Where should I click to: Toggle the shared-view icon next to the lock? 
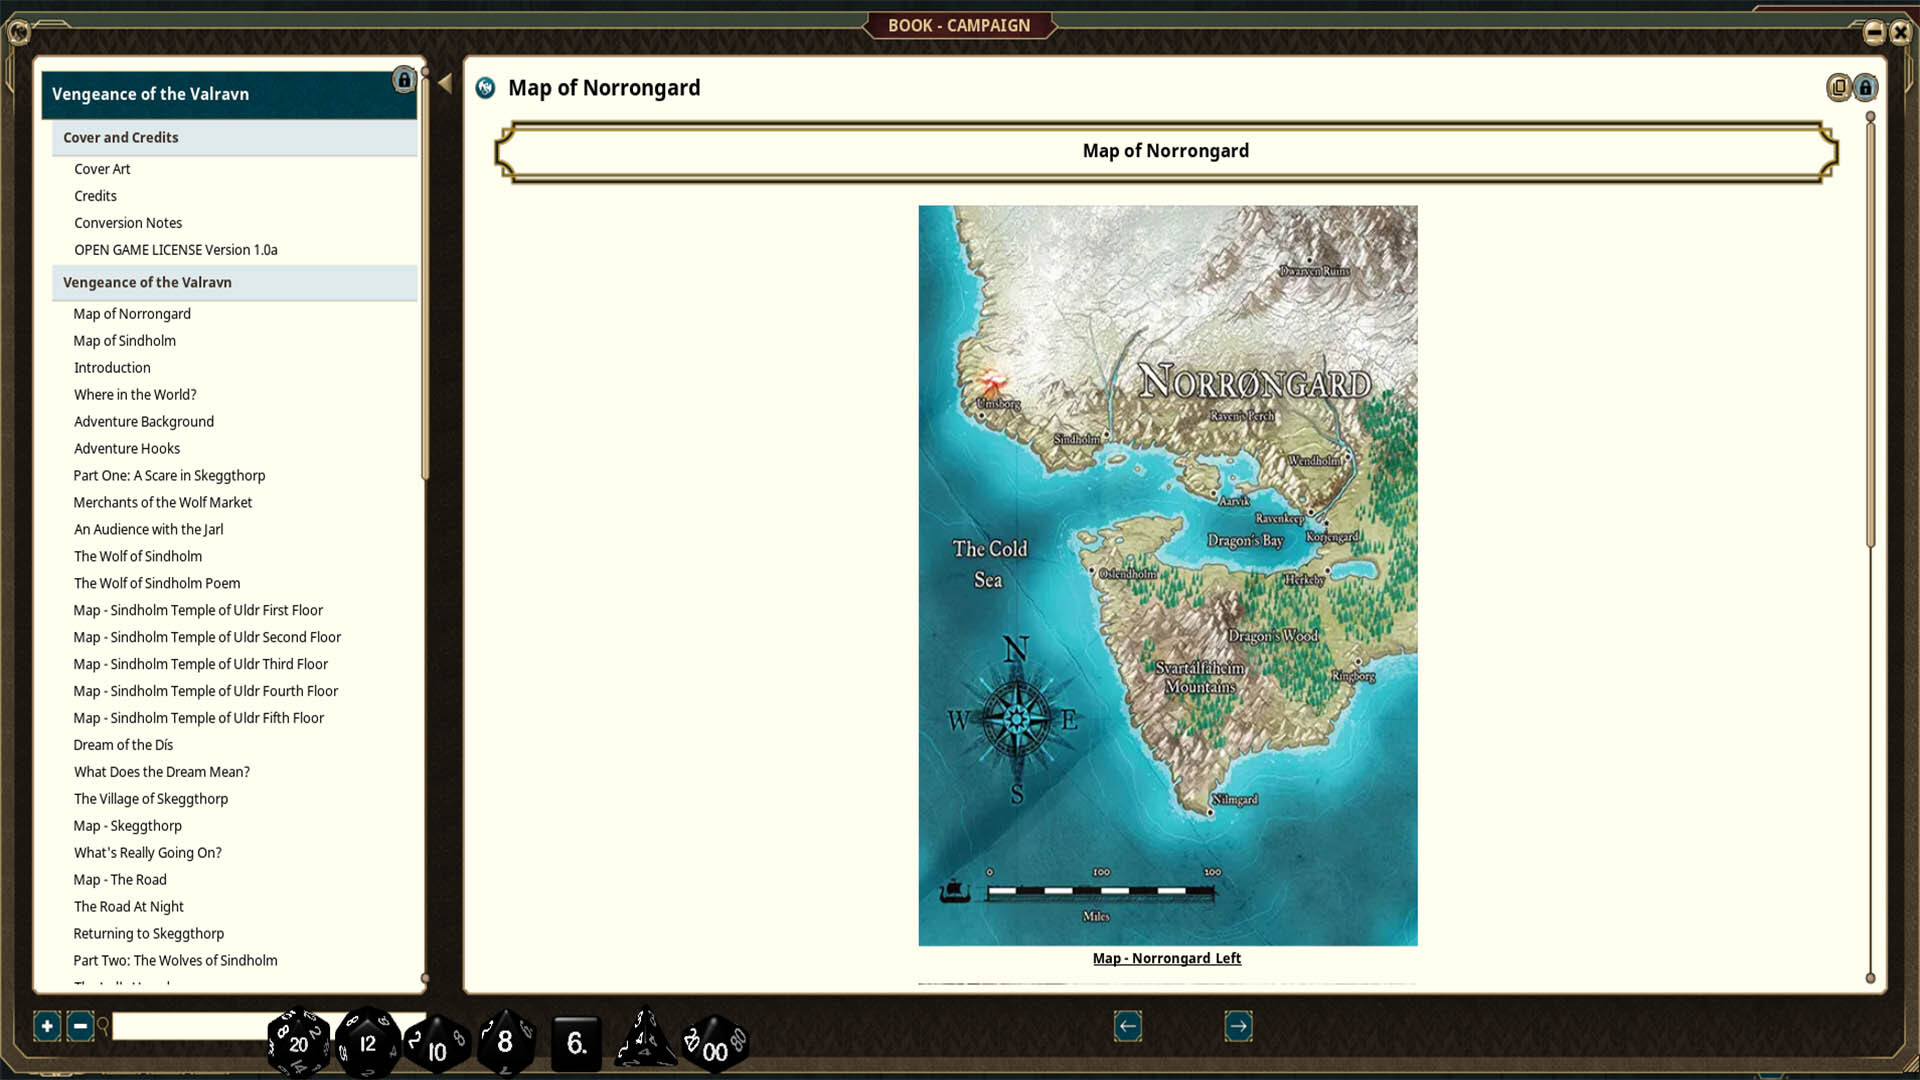1839,87
